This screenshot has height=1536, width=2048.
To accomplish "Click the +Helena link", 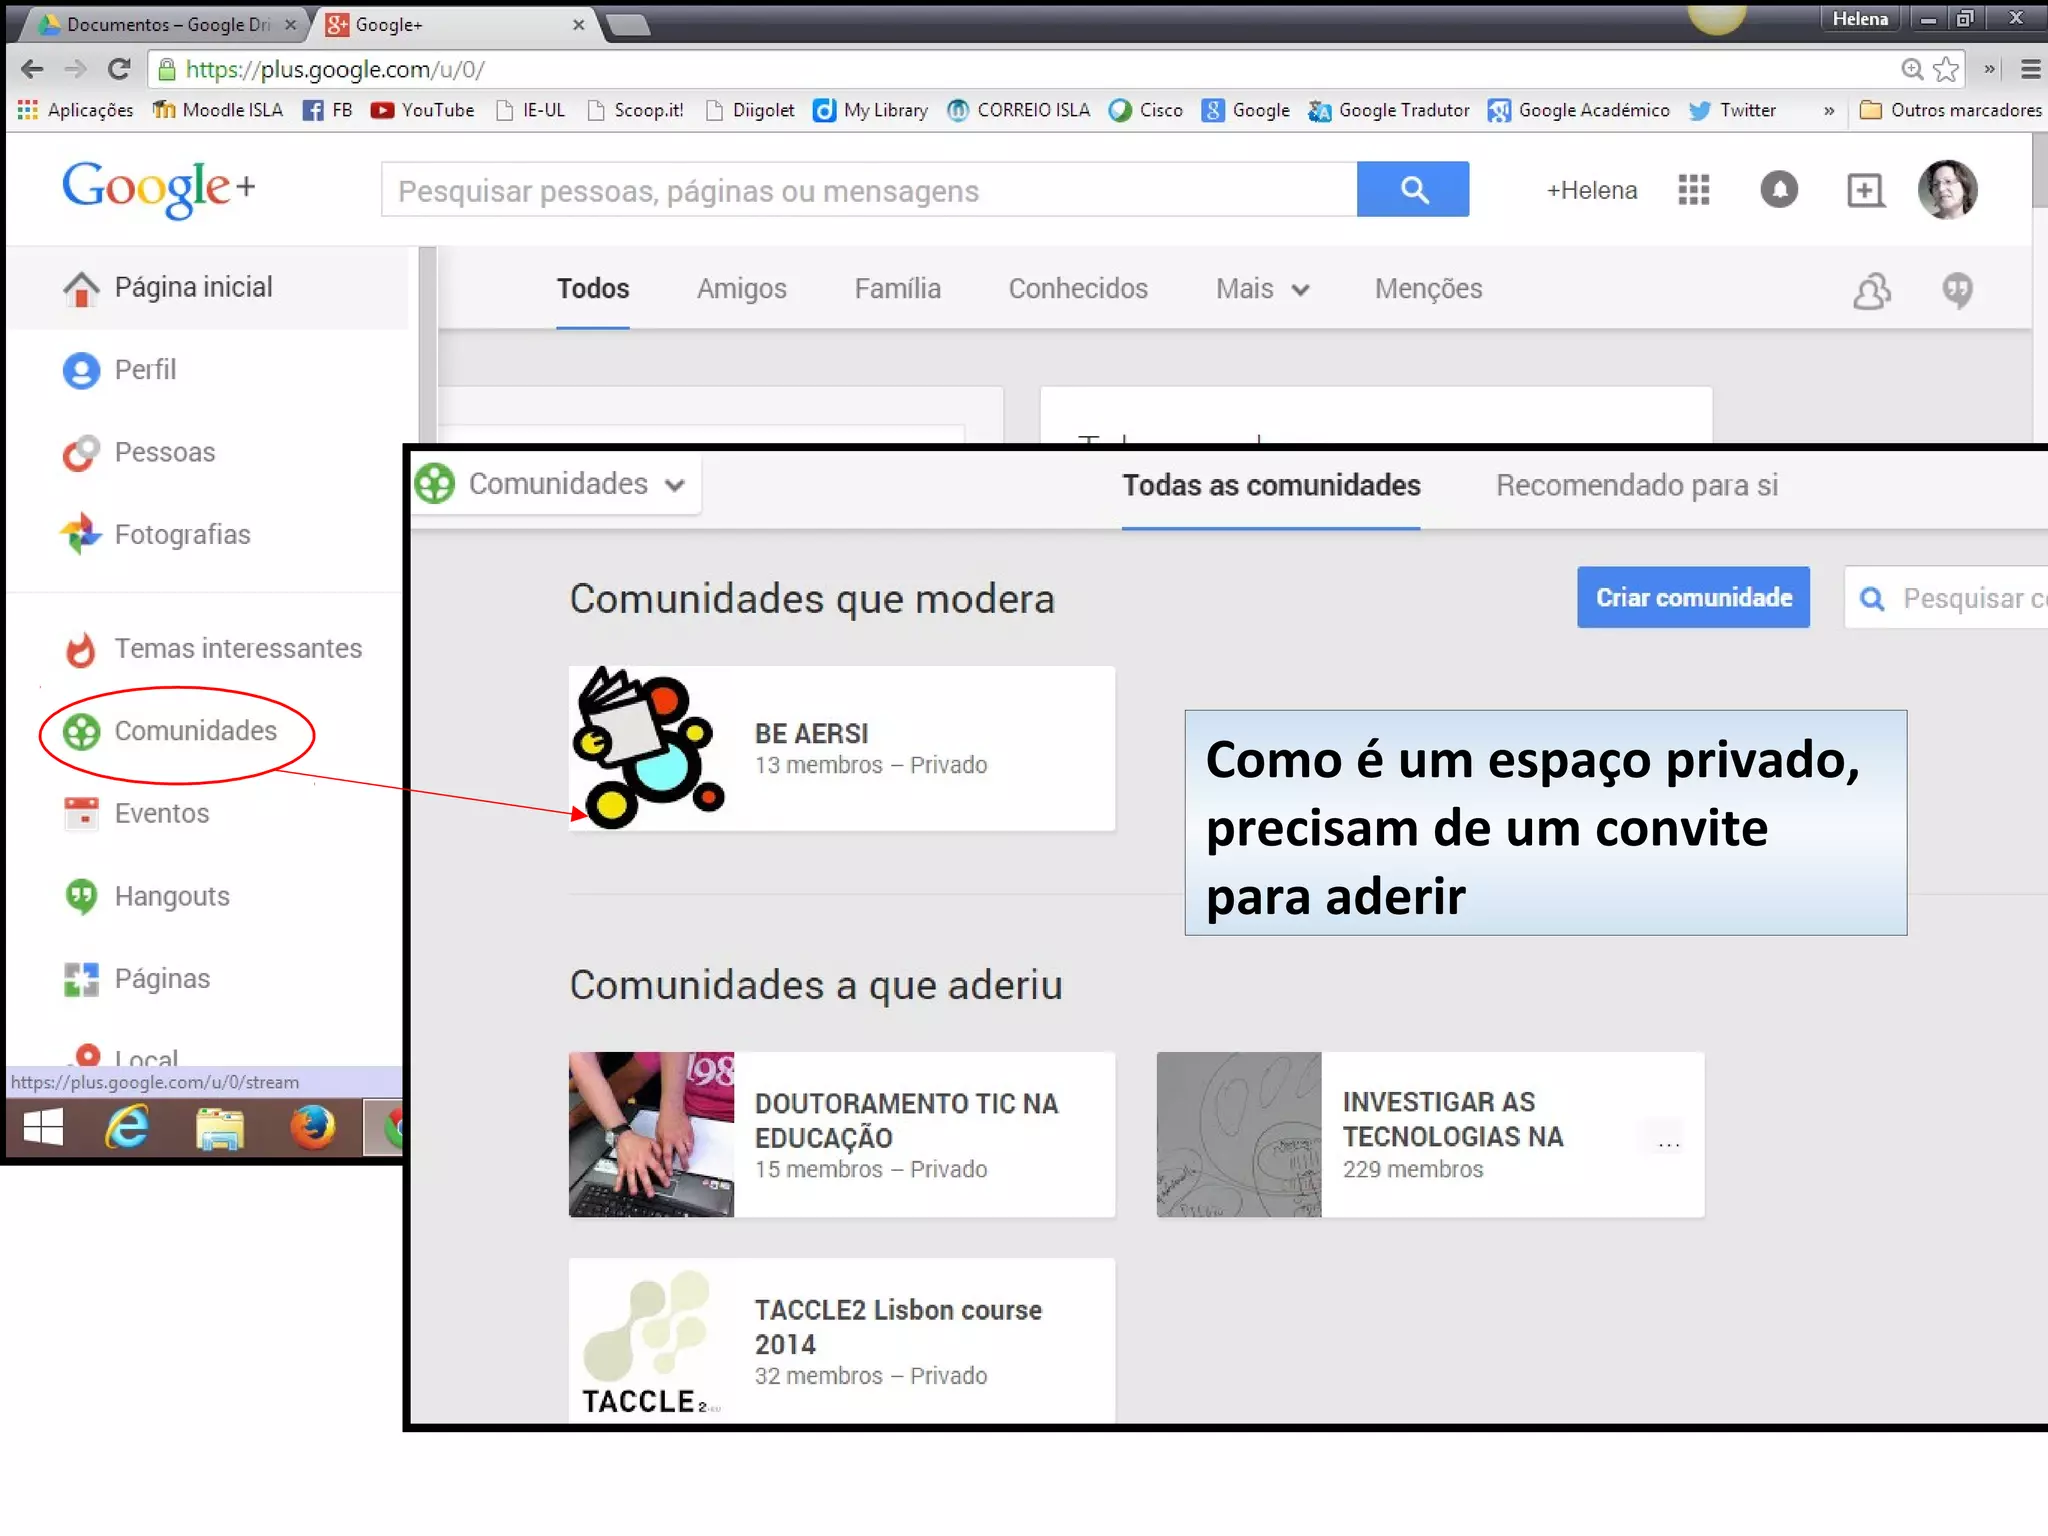I will [x=1591, y=190].
